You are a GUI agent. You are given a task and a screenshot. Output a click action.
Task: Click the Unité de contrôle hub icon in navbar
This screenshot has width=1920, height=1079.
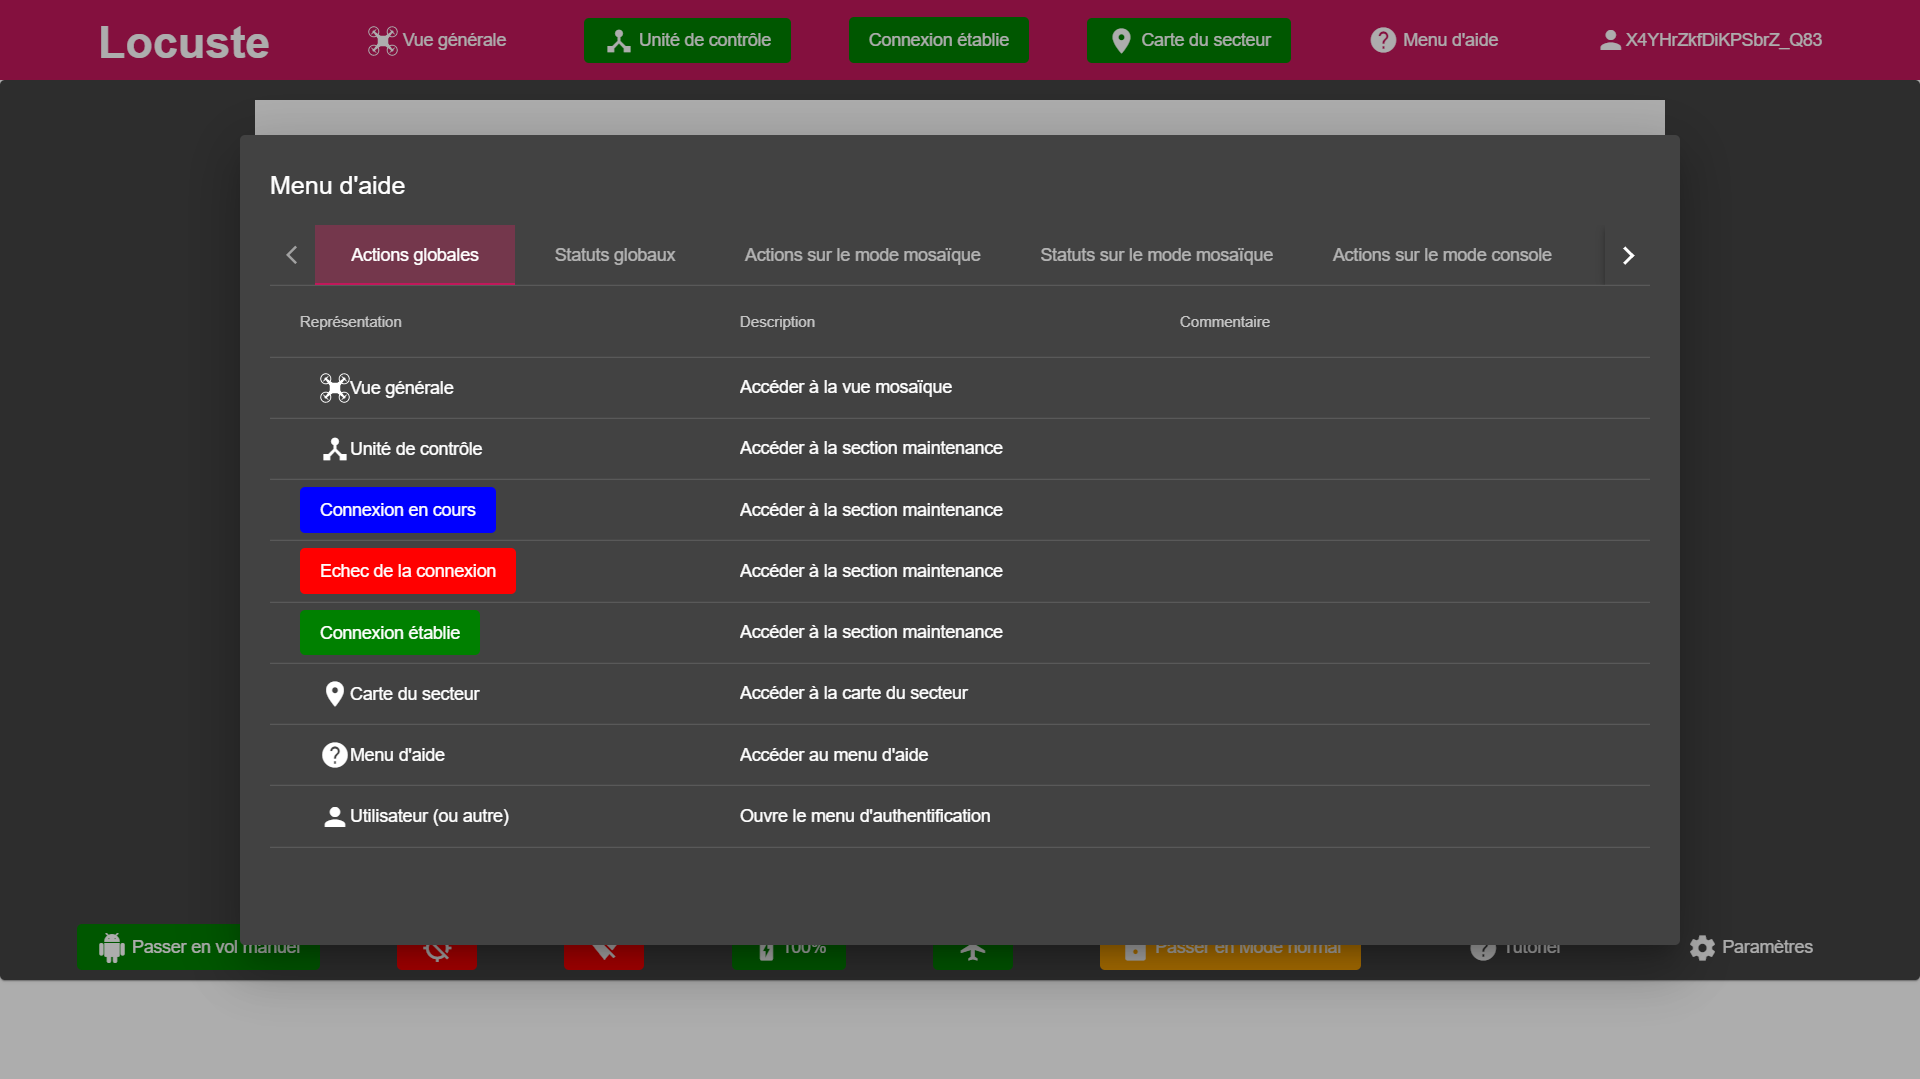619,41
